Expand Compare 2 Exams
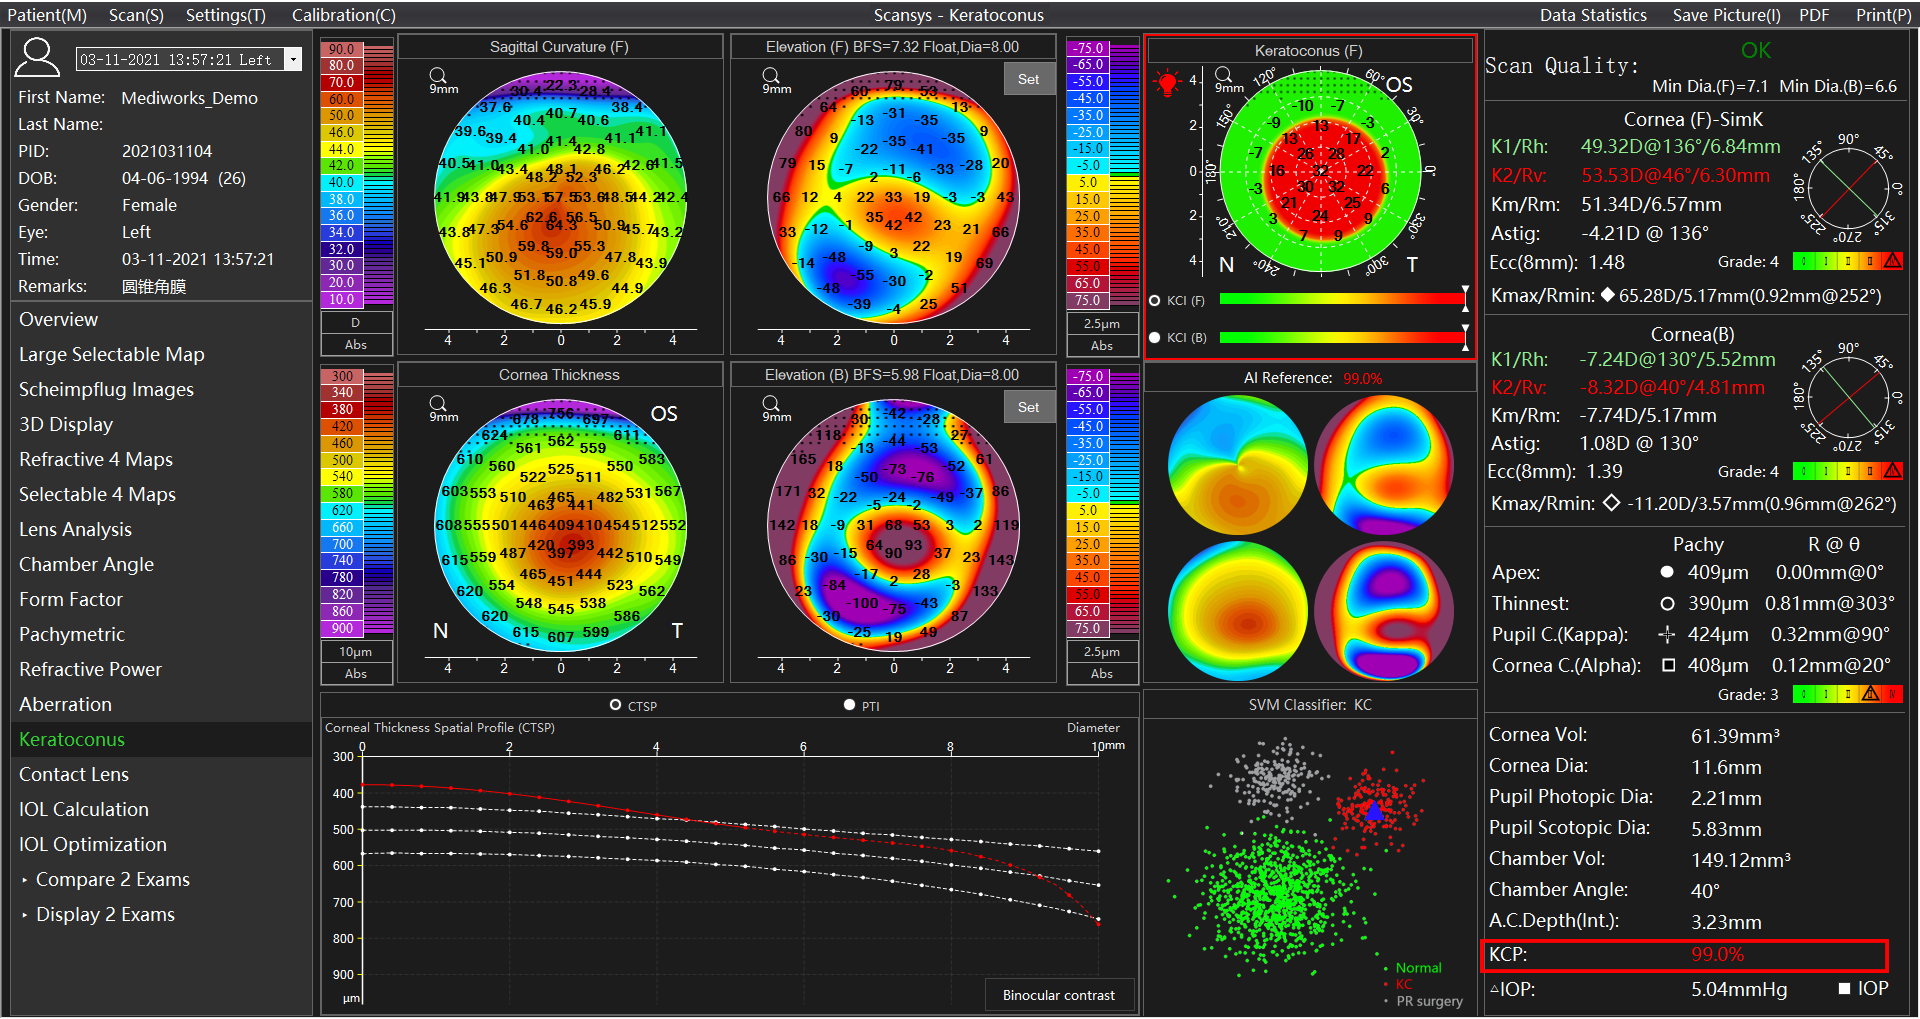 coord(24,880)
